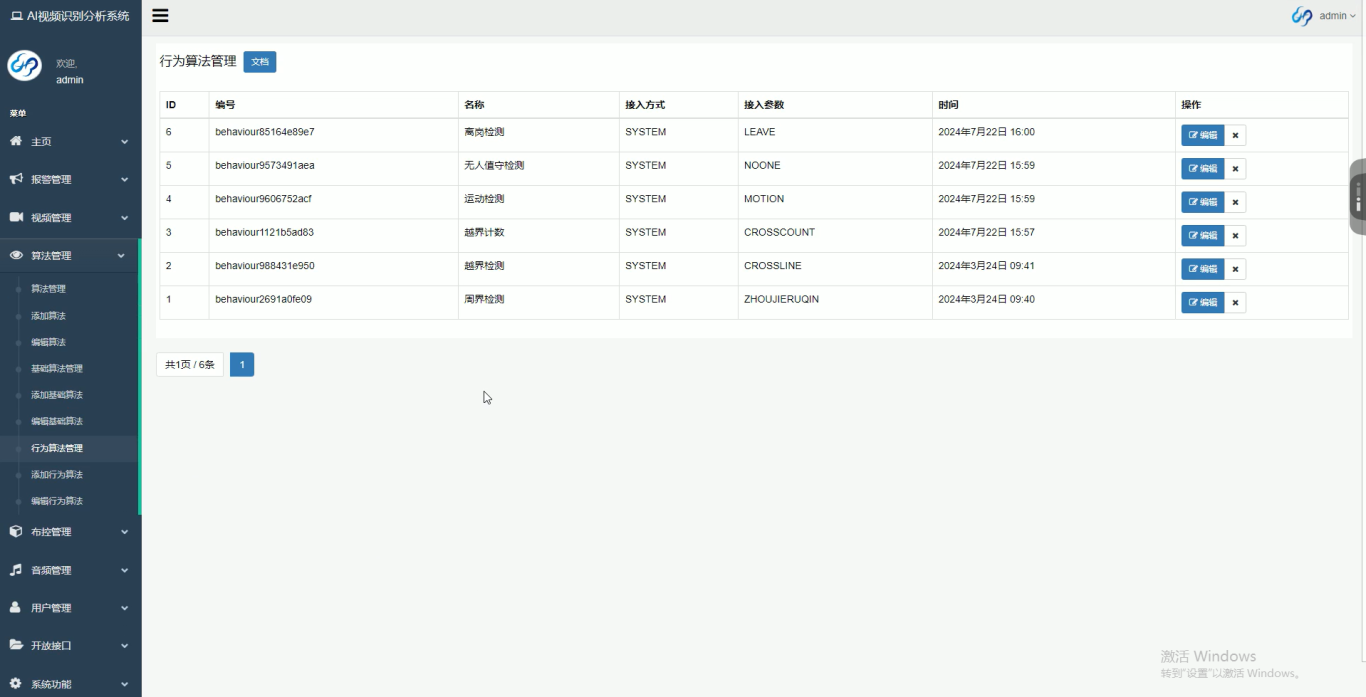Edit the 运动检测 behaviour row
Image resolution: width=1366 pixels, height=697 pixels.
coord(1202,202)
